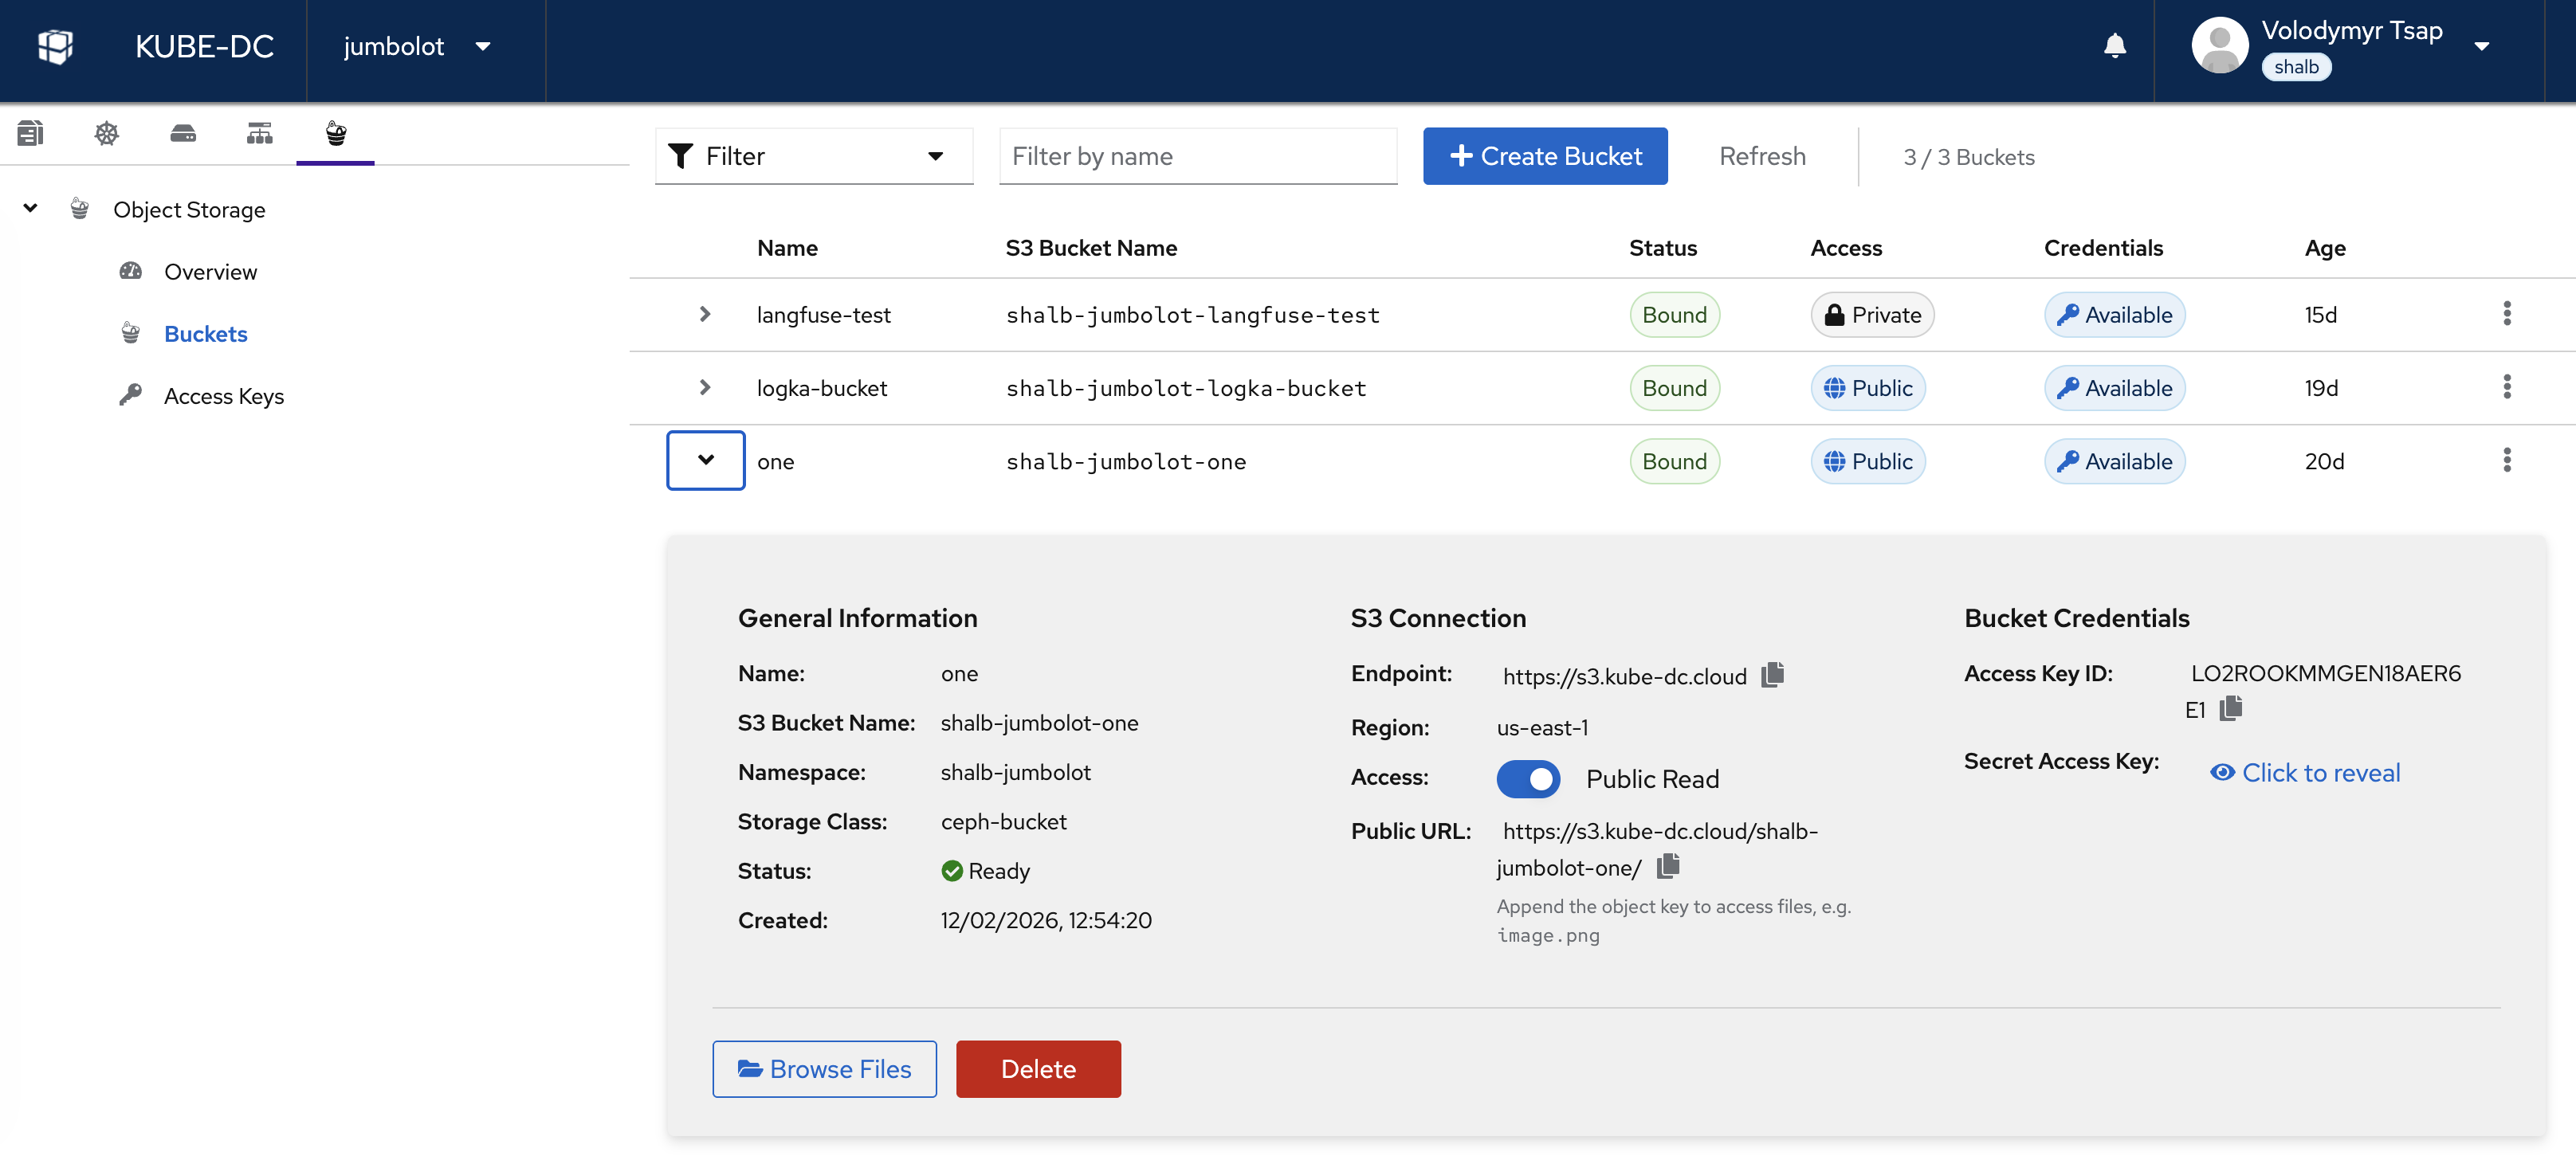Expand the langfuse-test bucket row
The width and height of the screenshot is (2576, 1168).
coord(705,314)
